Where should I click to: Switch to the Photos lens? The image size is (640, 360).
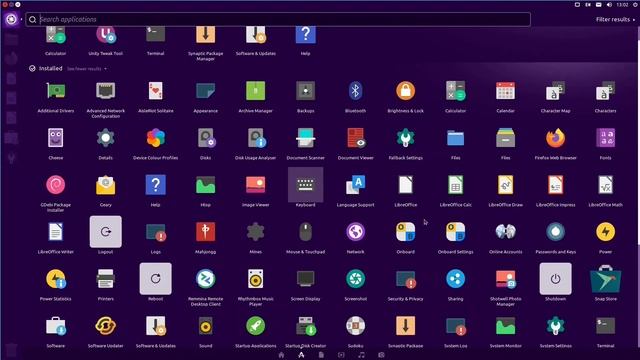[x=381, y=355]
